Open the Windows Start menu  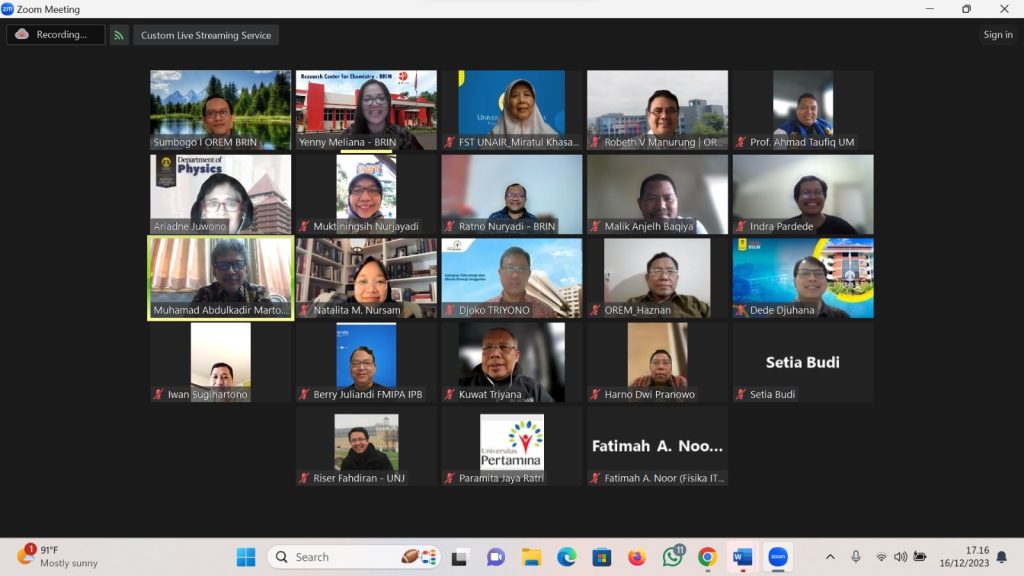pos(246,557)
